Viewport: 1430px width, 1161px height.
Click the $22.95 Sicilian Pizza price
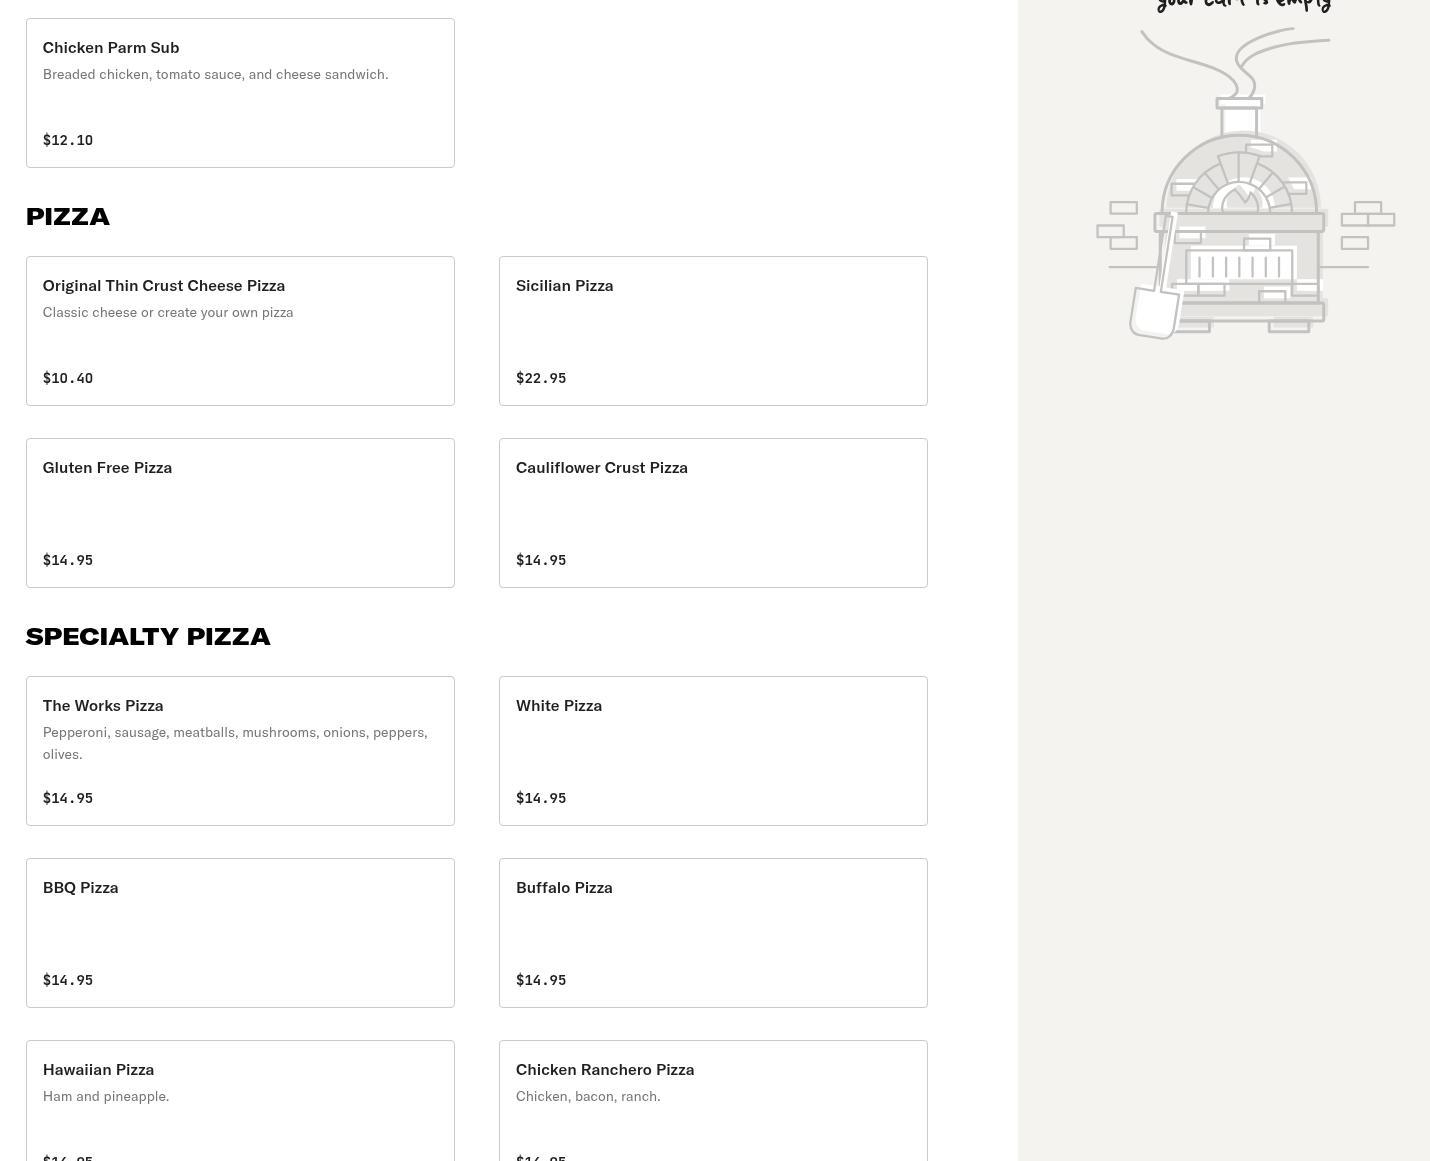coord(541,378)
